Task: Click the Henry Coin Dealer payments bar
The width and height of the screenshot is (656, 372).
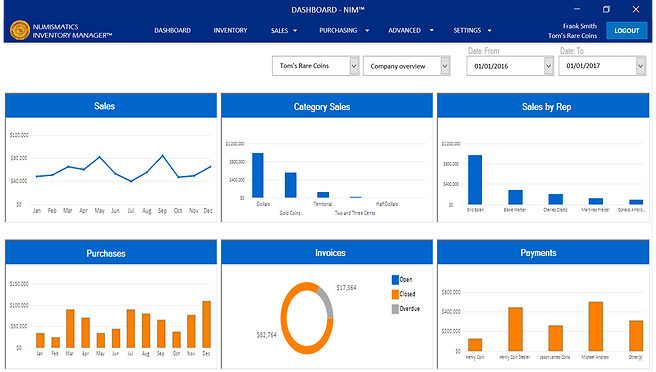Action: 515,329
